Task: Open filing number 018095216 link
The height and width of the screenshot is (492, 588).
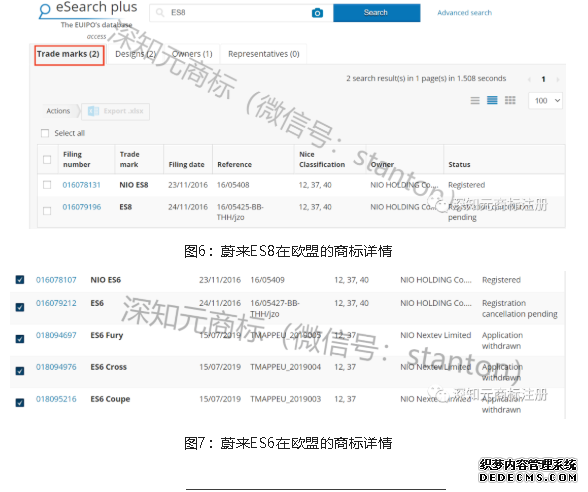Action: (x=56, y=399)
